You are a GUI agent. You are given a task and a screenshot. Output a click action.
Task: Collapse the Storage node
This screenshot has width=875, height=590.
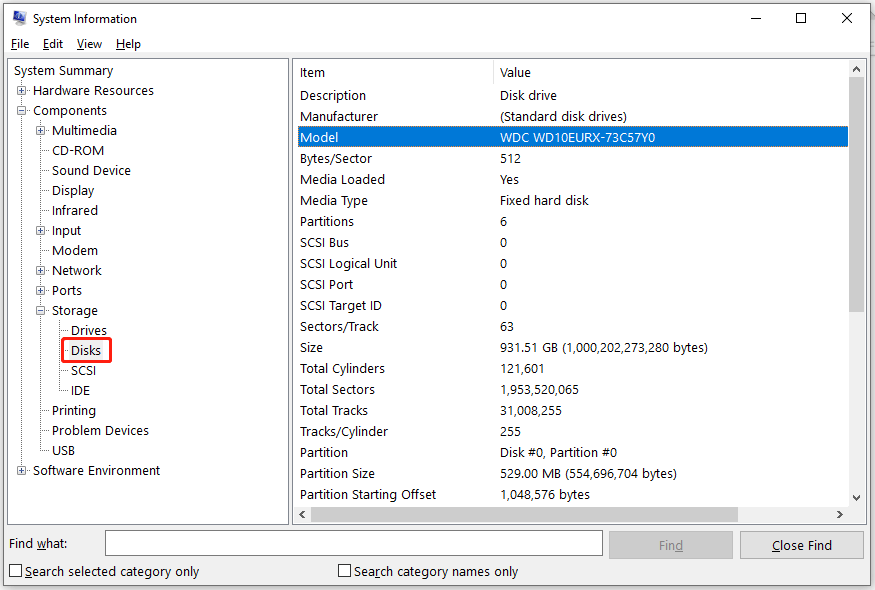coord(38,310)
